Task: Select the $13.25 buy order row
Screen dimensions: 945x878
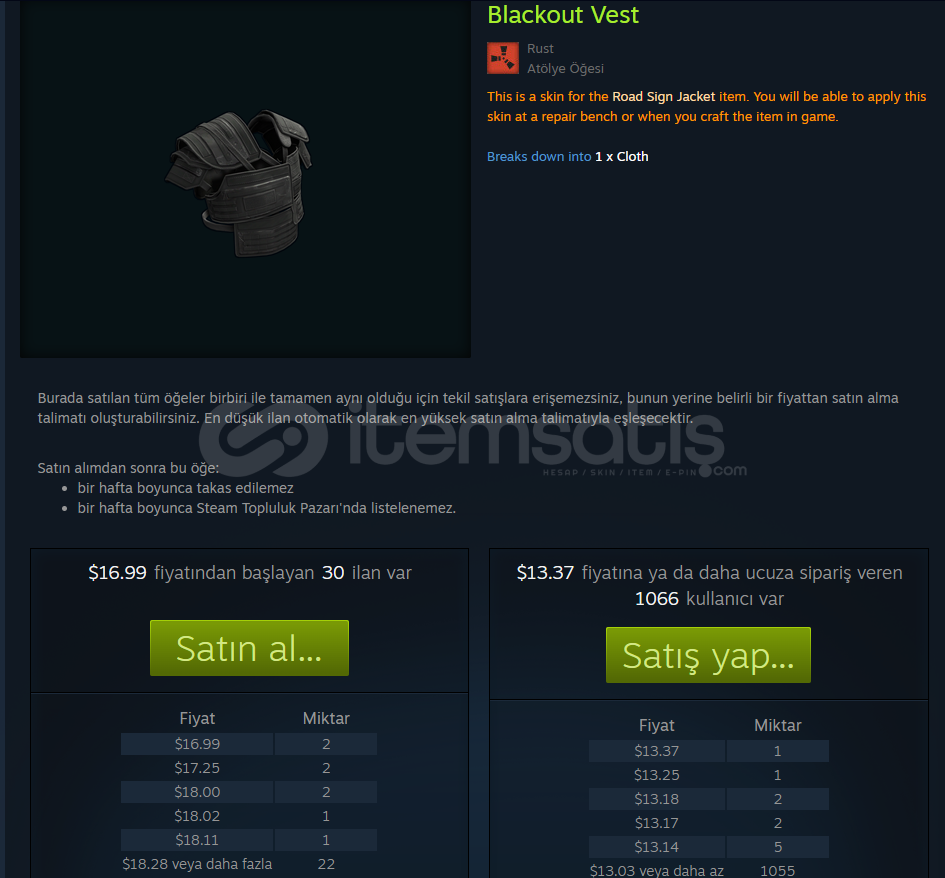Action: click(x=709, y=775)
